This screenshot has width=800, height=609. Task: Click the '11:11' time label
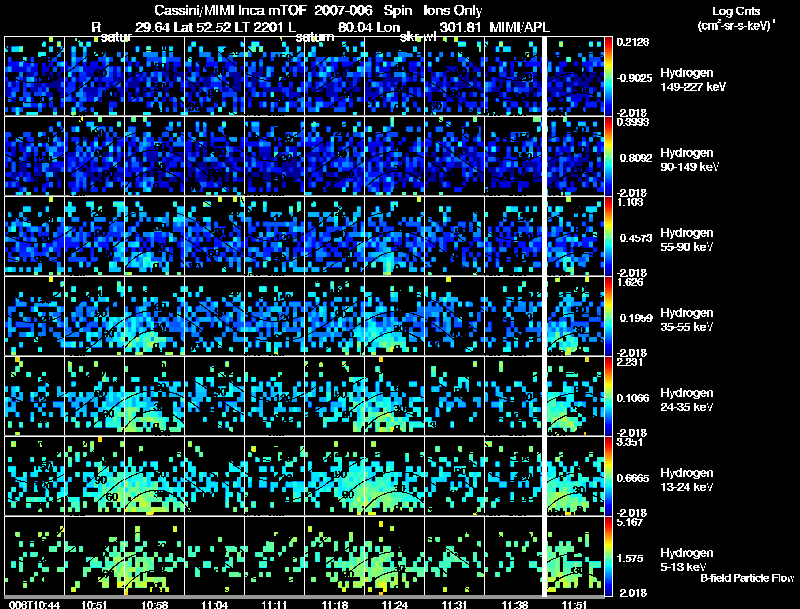(274, 605)
